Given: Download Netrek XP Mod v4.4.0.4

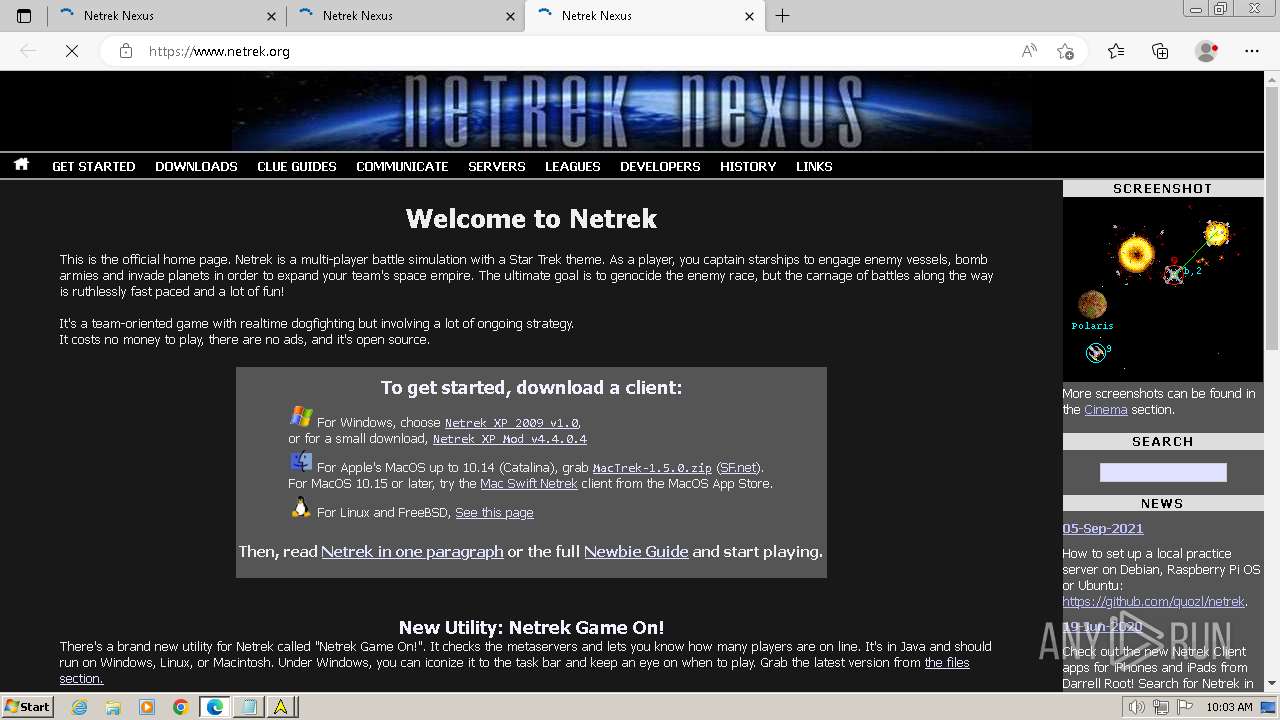Looking at the screenshot, I should pos(509,439).
